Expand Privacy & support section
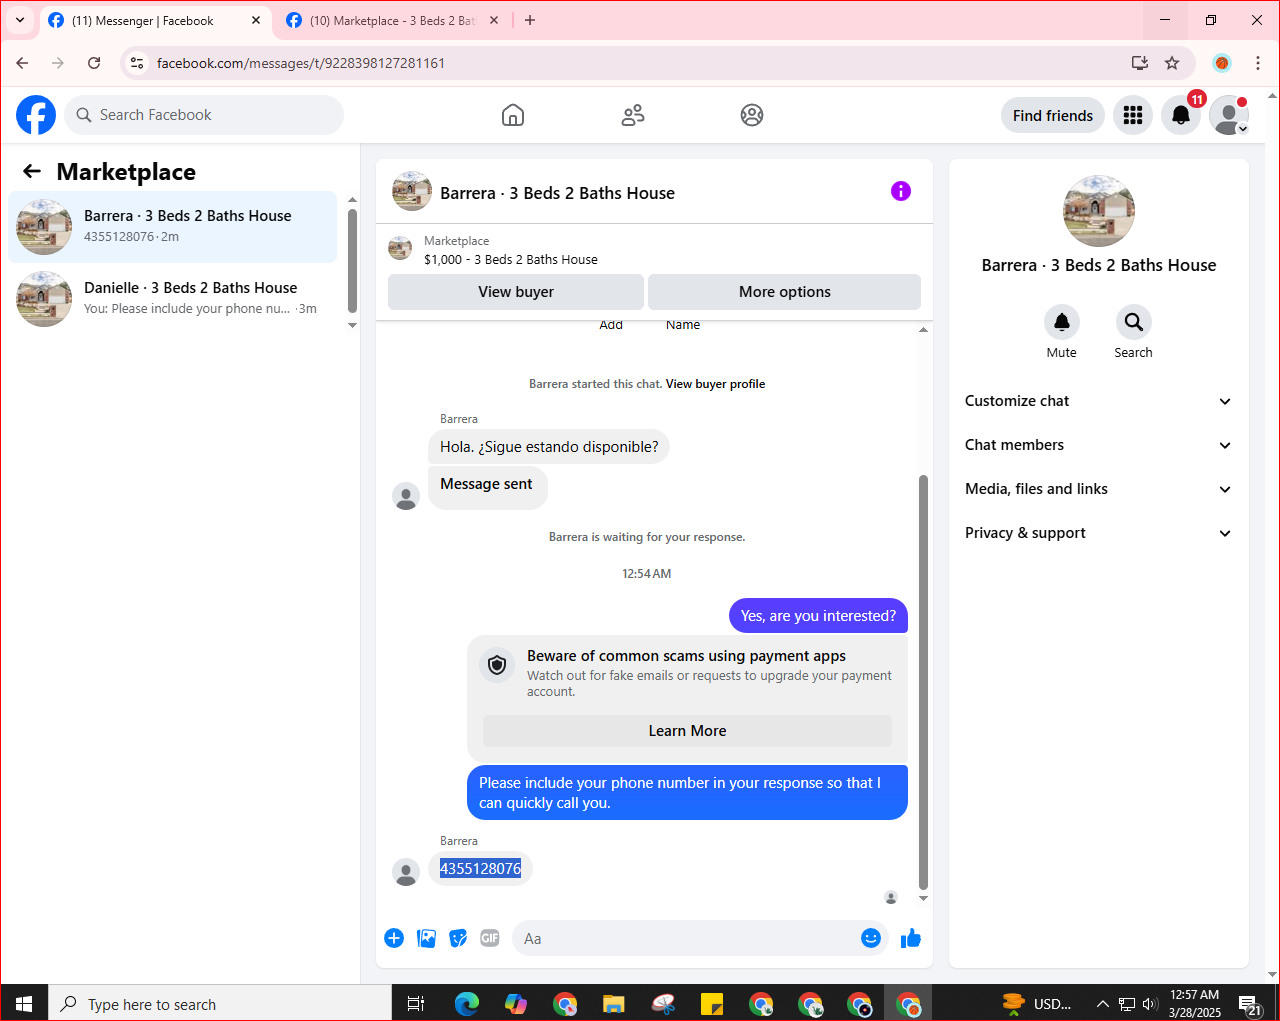 tap(1098, 533)
